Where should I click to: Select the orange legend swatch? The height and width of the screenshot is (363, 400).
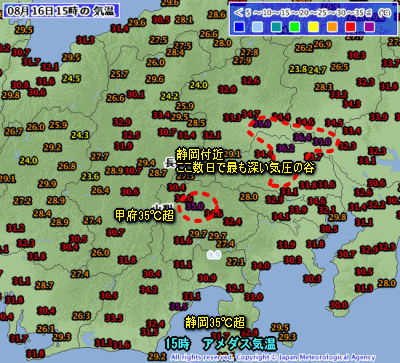[x=332, y=27]
